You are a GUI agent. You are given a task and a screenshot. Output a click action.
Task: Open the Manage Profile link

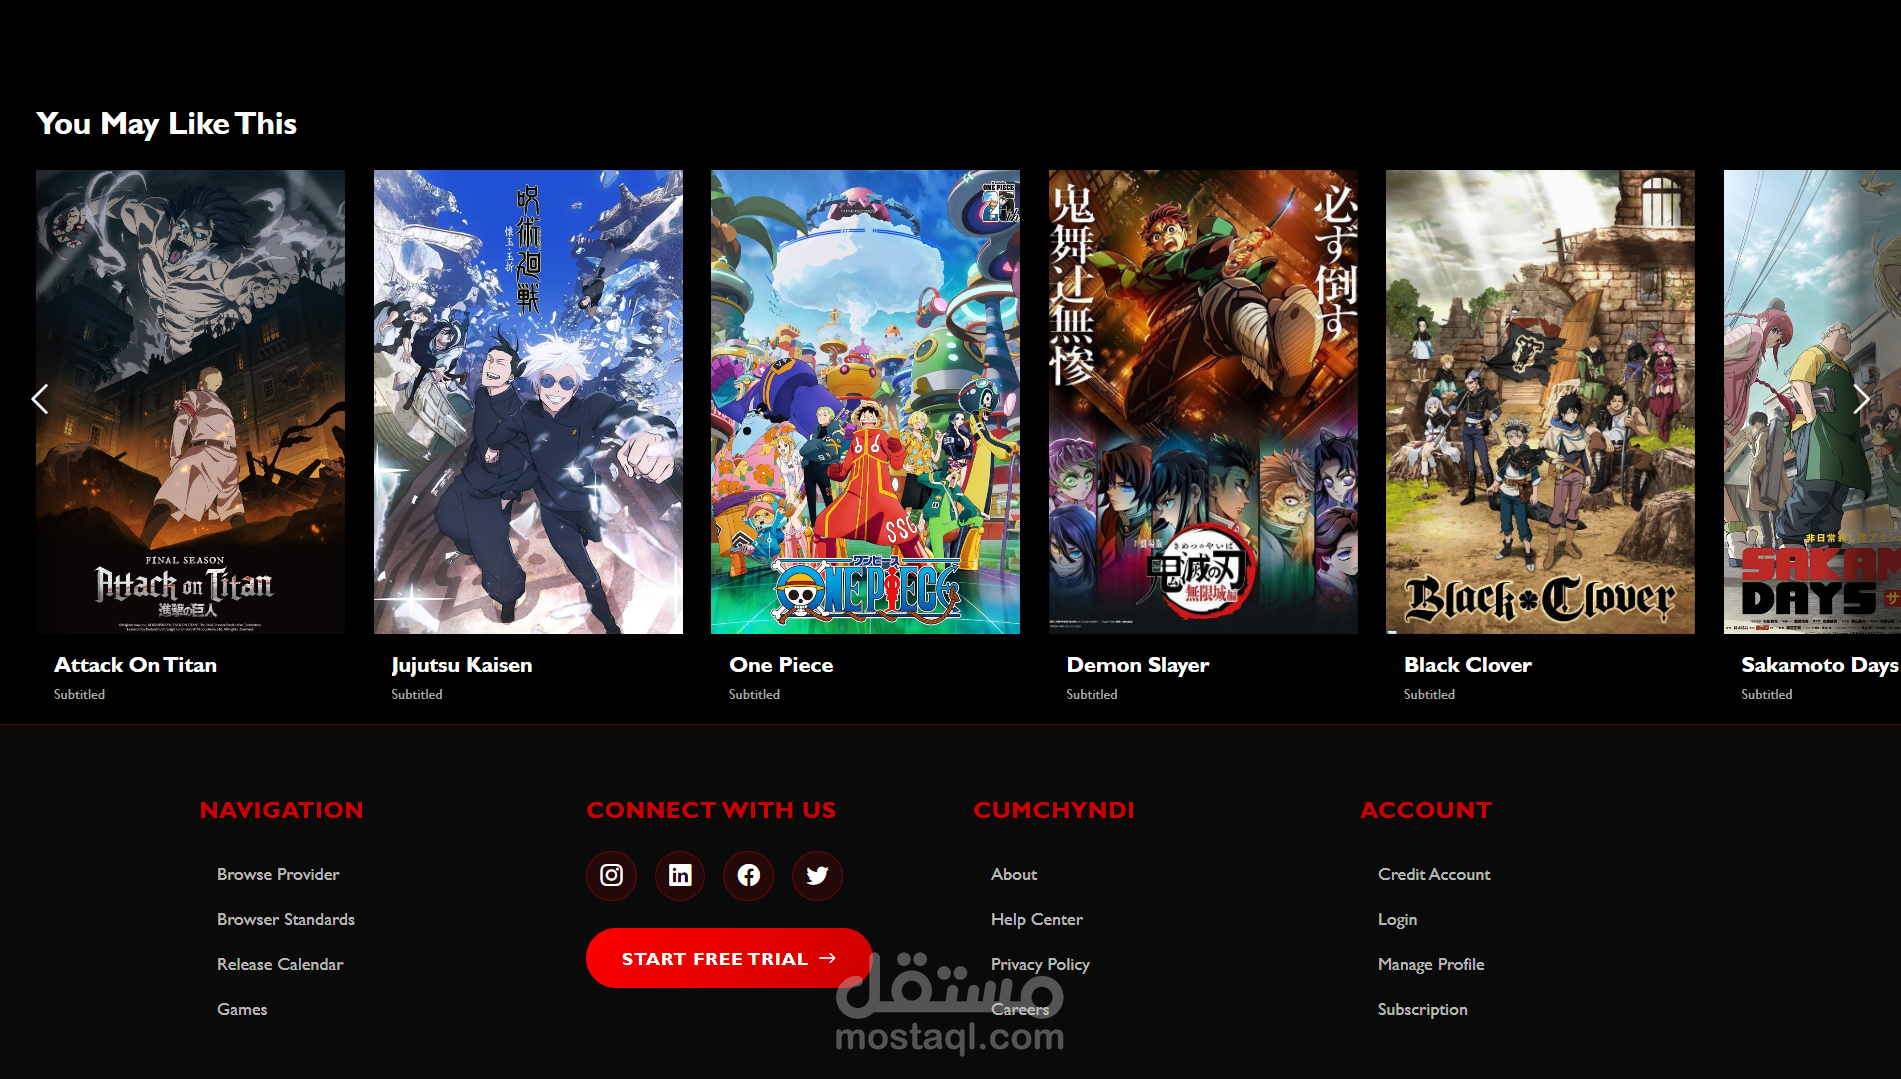click(x=1431, y=964)
